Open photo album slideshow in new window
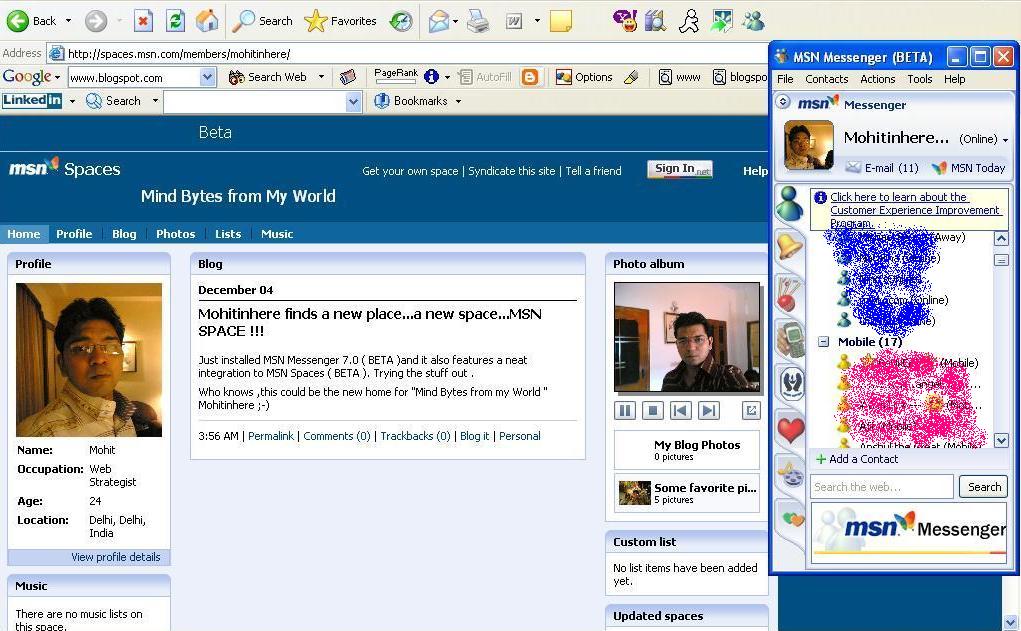Image resolution: width=1021 pixels, height=631 pixels. click(x=751, y=410)
